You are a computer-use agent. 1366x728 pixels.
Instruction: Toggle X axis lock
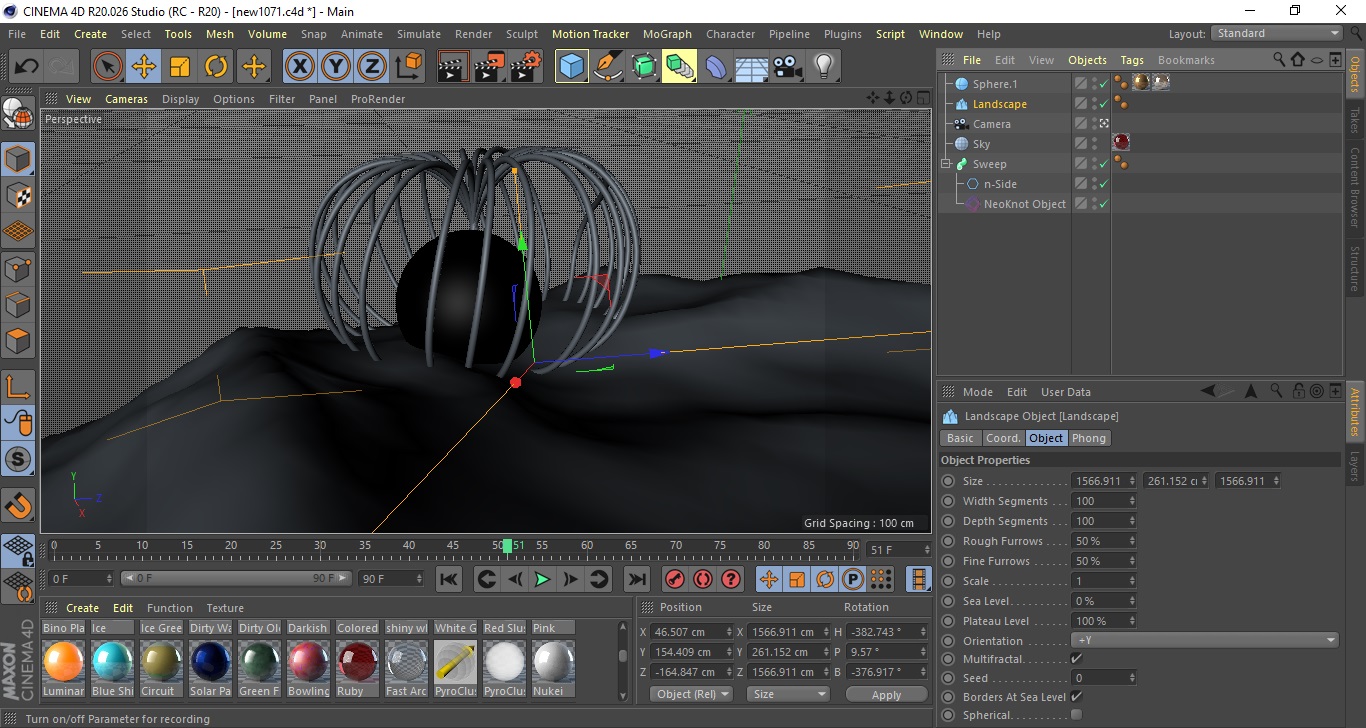coord(299,67)
